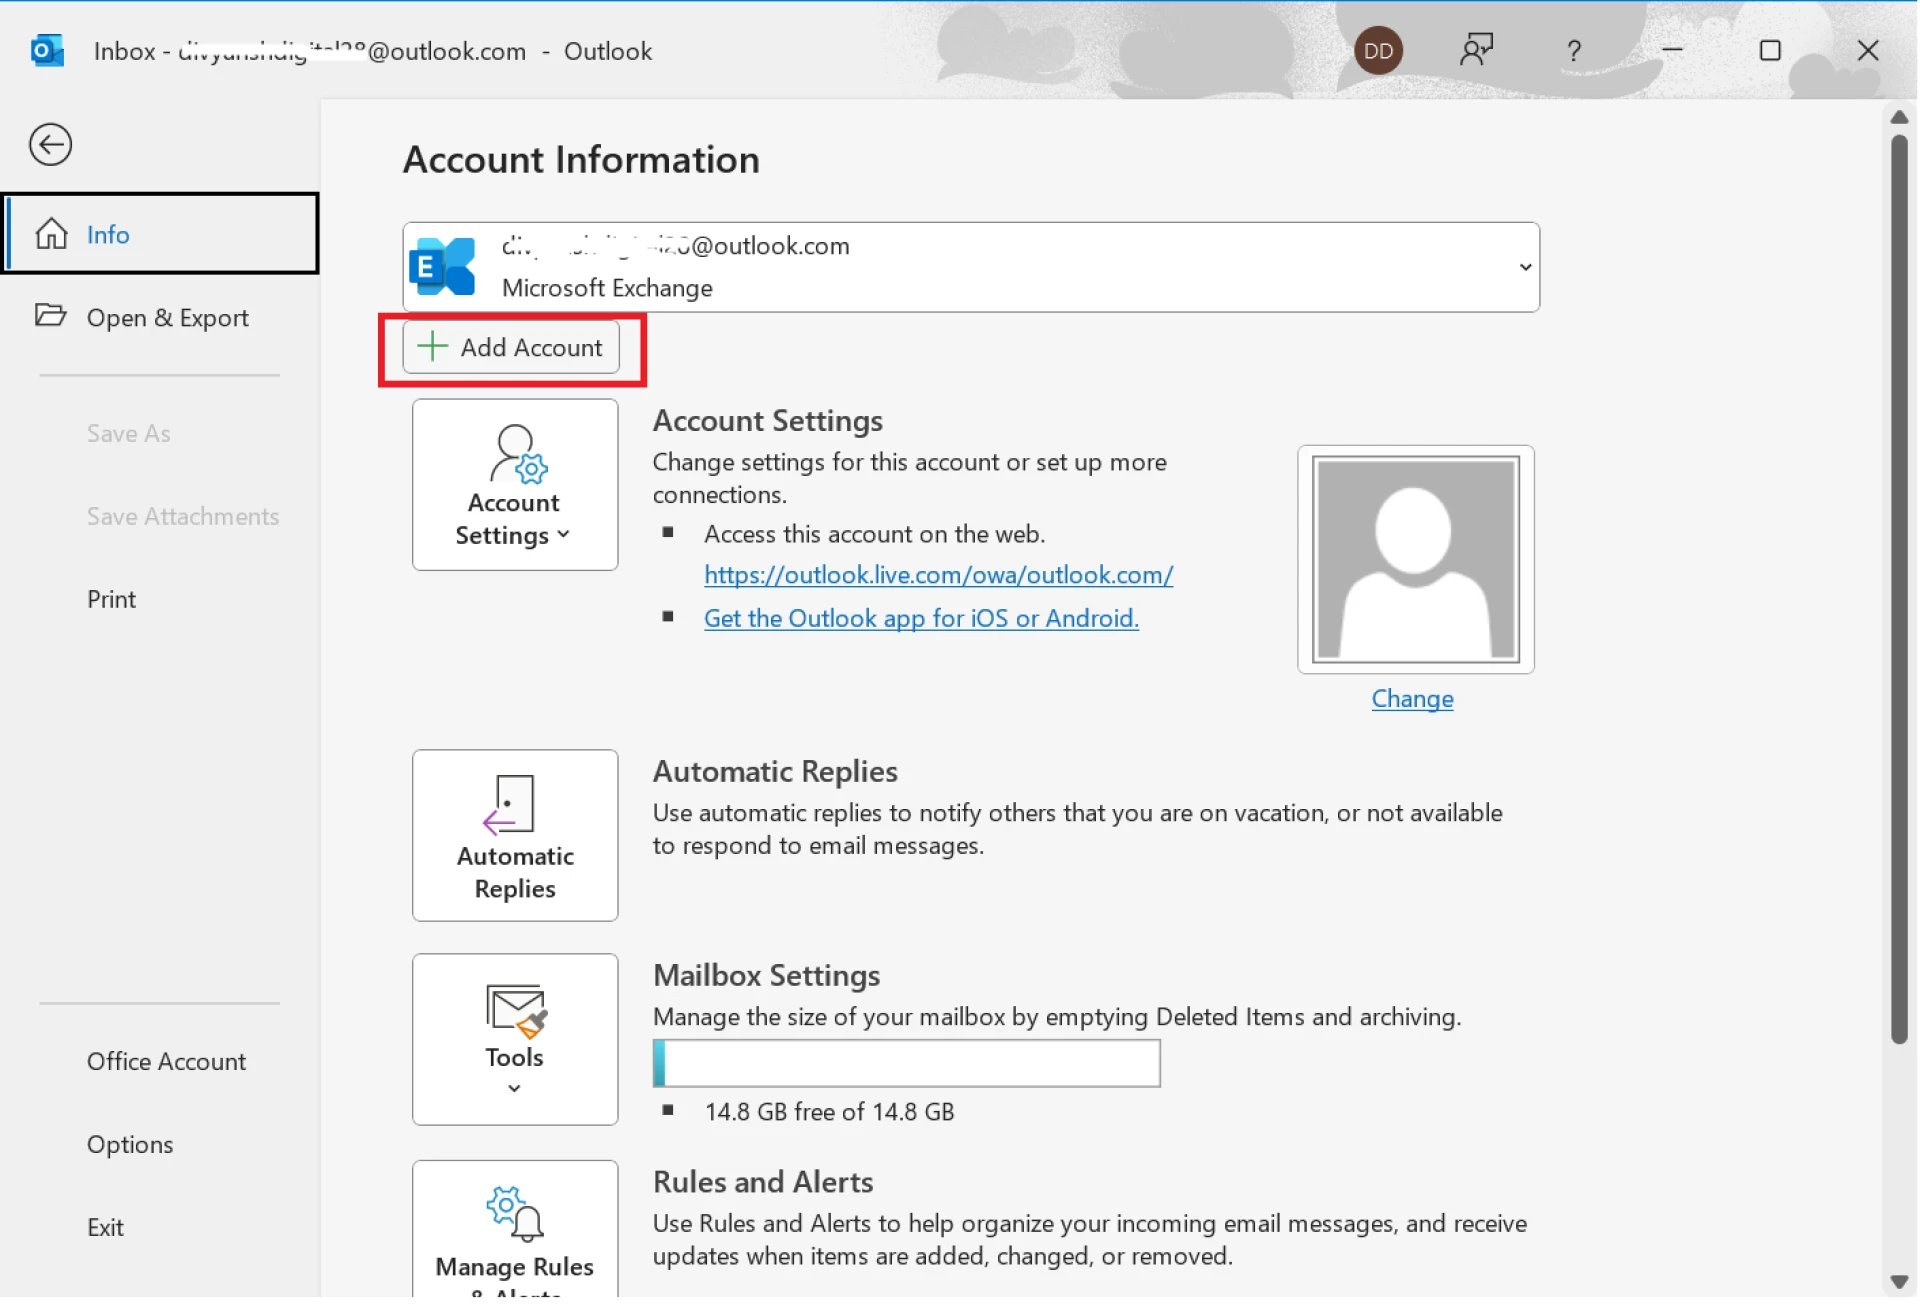Click the Outlook app icon in title bar
Viewport: 1920px width, 1308px height.
click(x=46, y=49)
